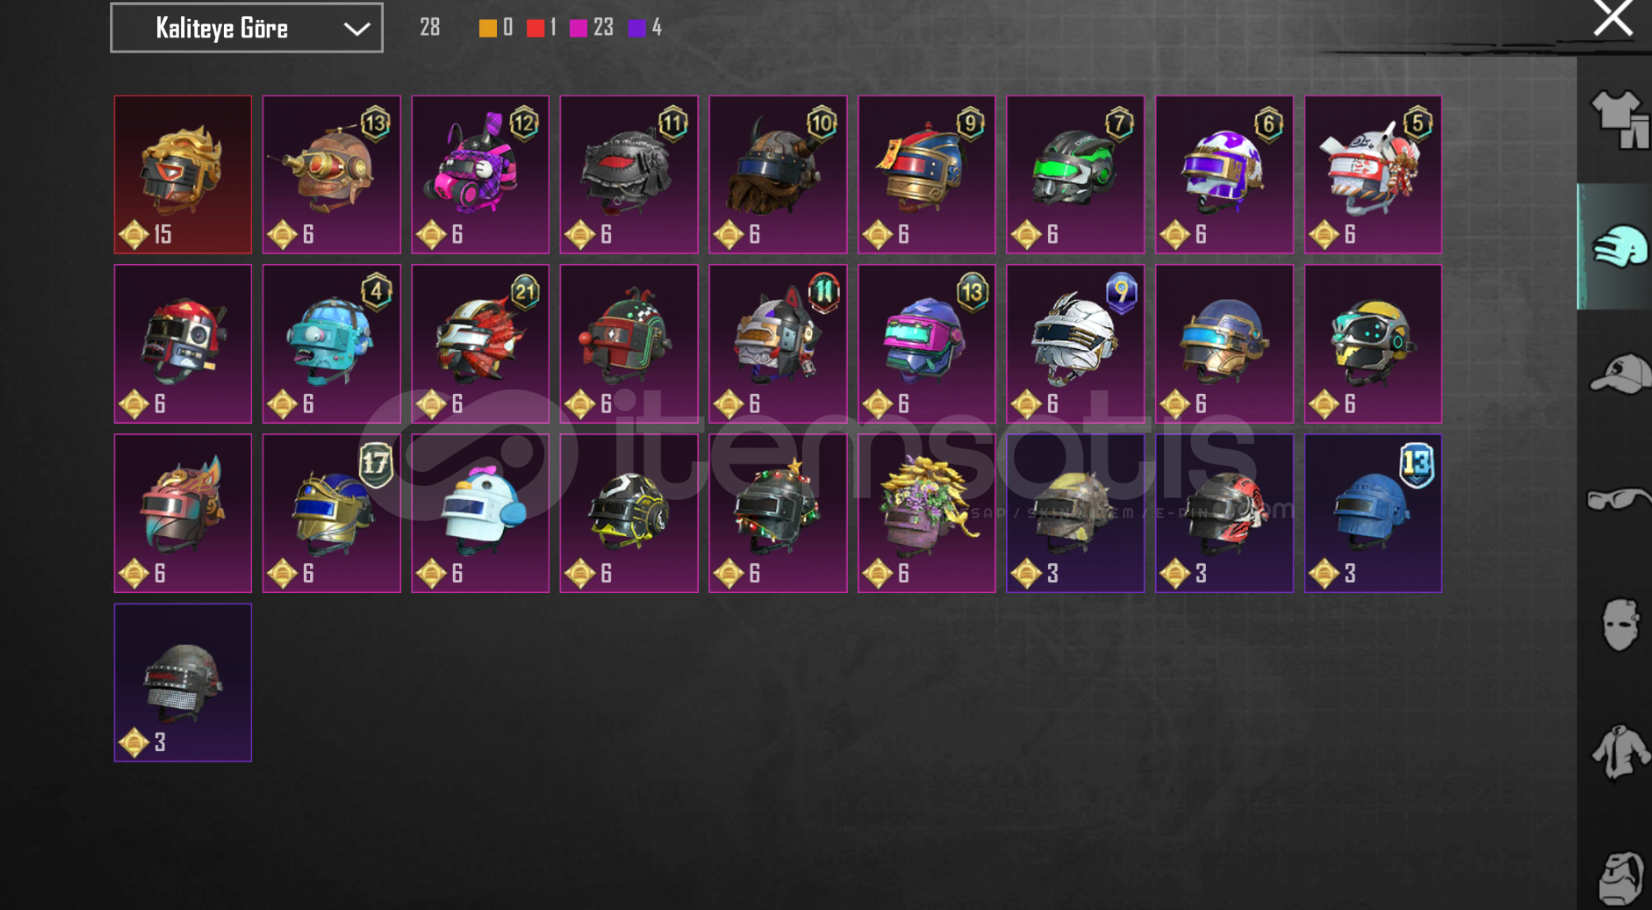Filter by the red quality swatch
The image size is (1652, 910).
tap(535, 28)
